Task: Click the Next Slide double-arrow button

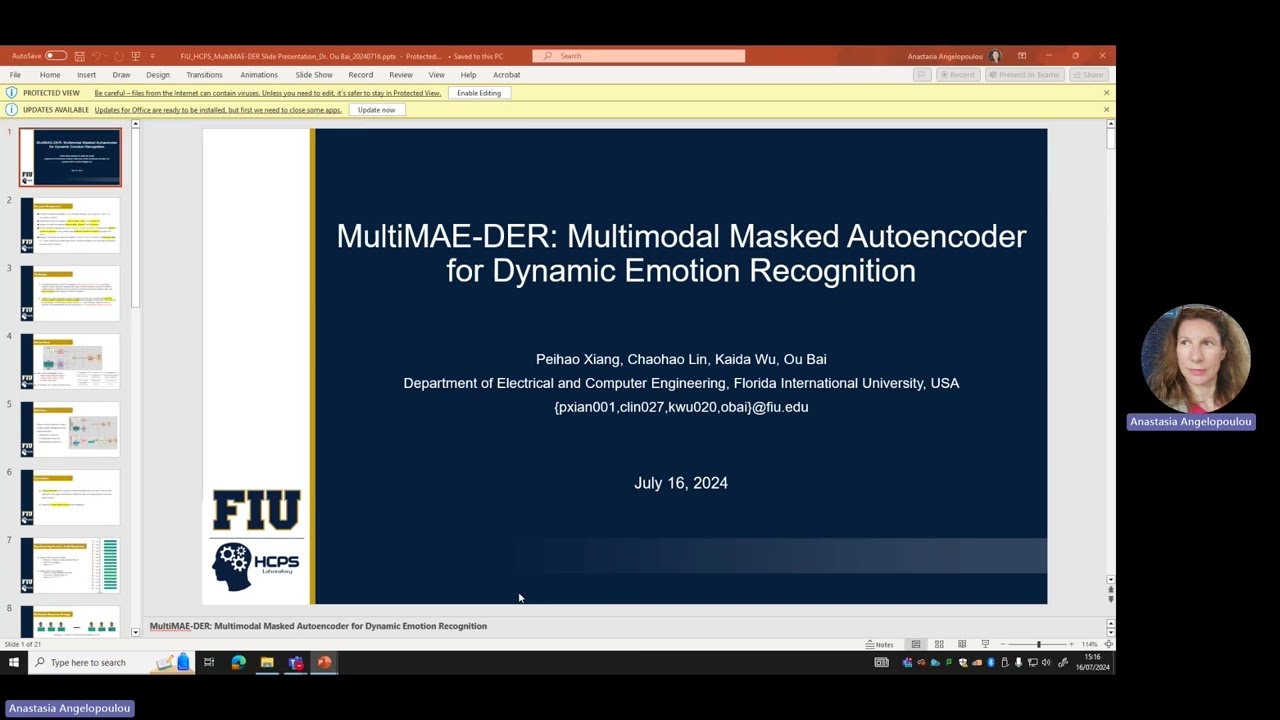Action: pyautogui.click(x=1110, y=598)
